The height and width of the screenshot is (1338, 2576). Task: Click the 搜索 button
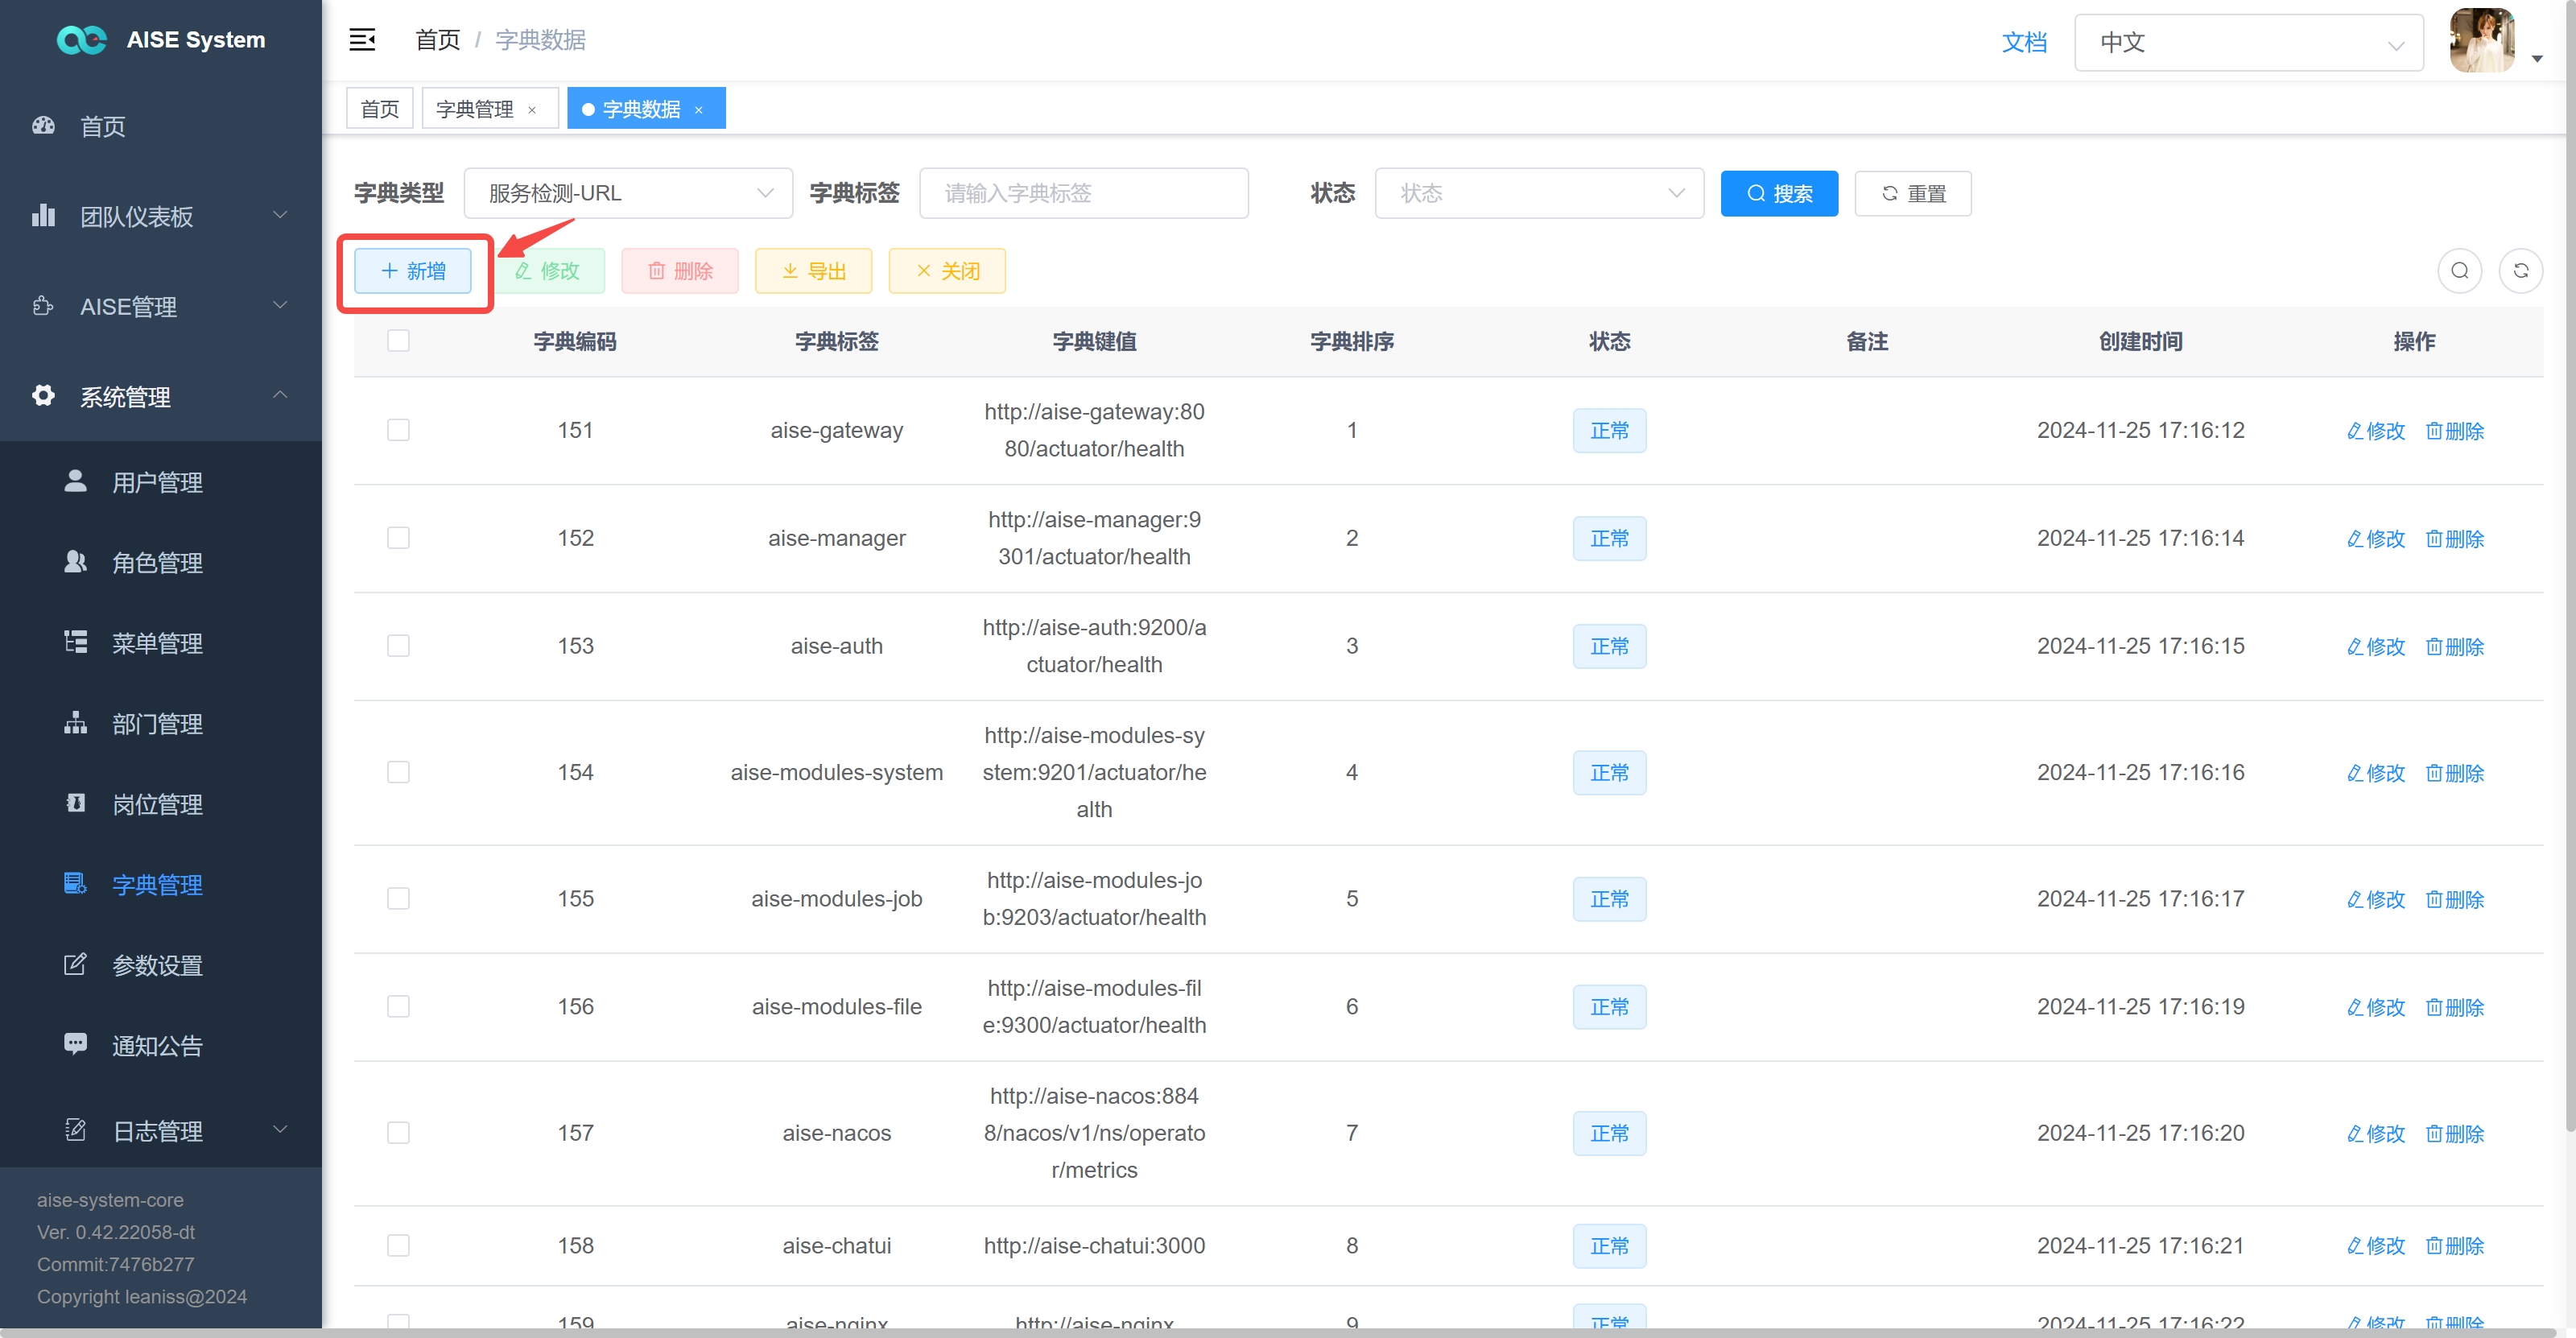pos(1779,193)
